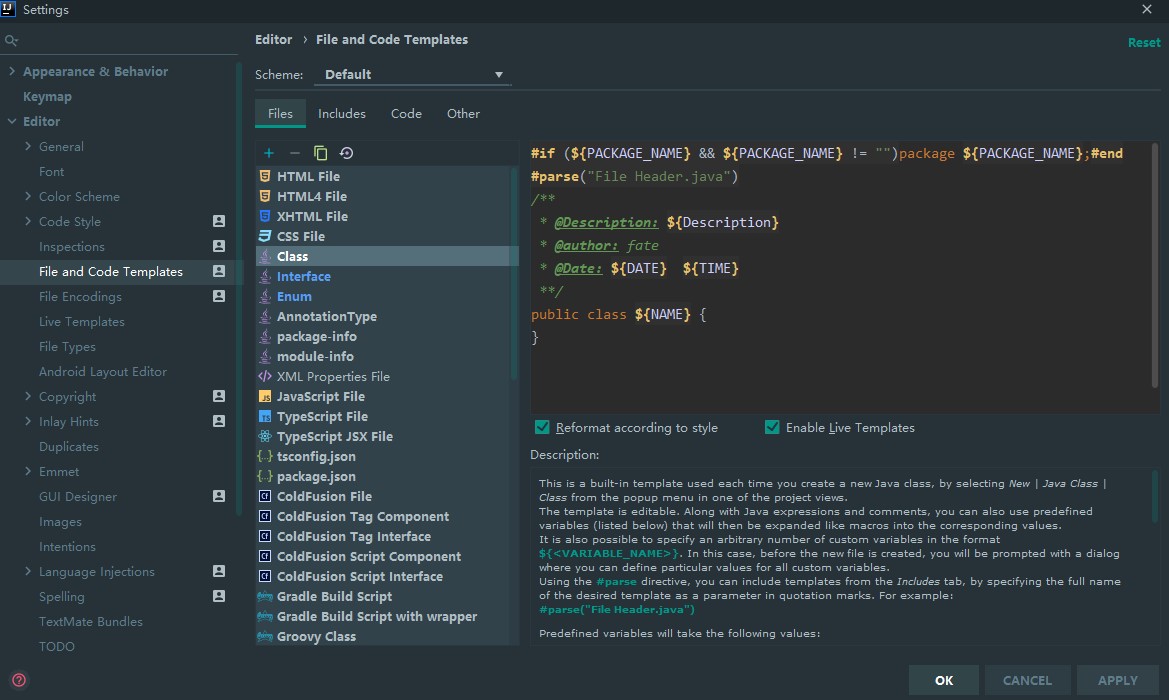This screenshot has width=1169, height=700.
Task: Click the template list scrollbar
Action: (x=514, y=272)
